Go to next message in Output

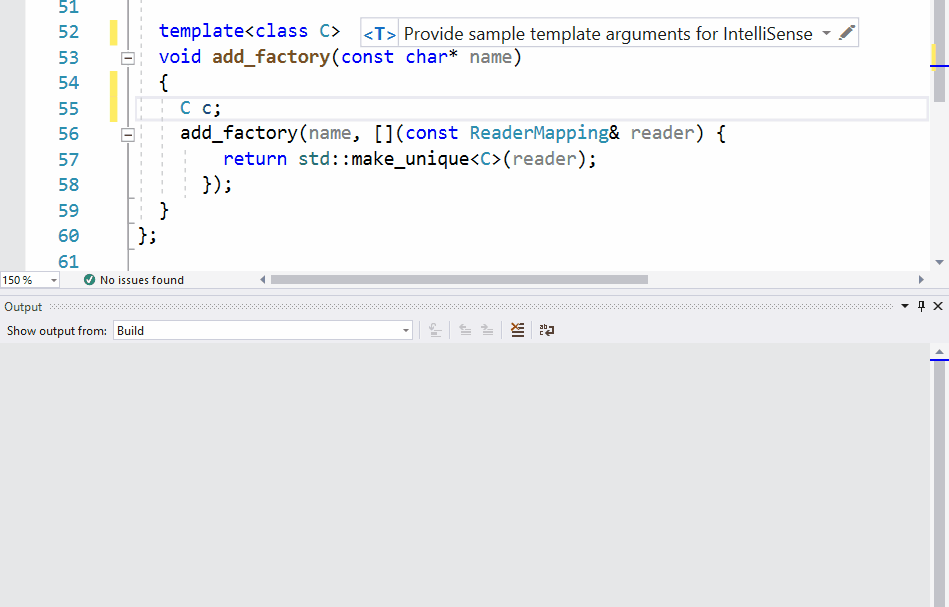(x=487, y=330)
